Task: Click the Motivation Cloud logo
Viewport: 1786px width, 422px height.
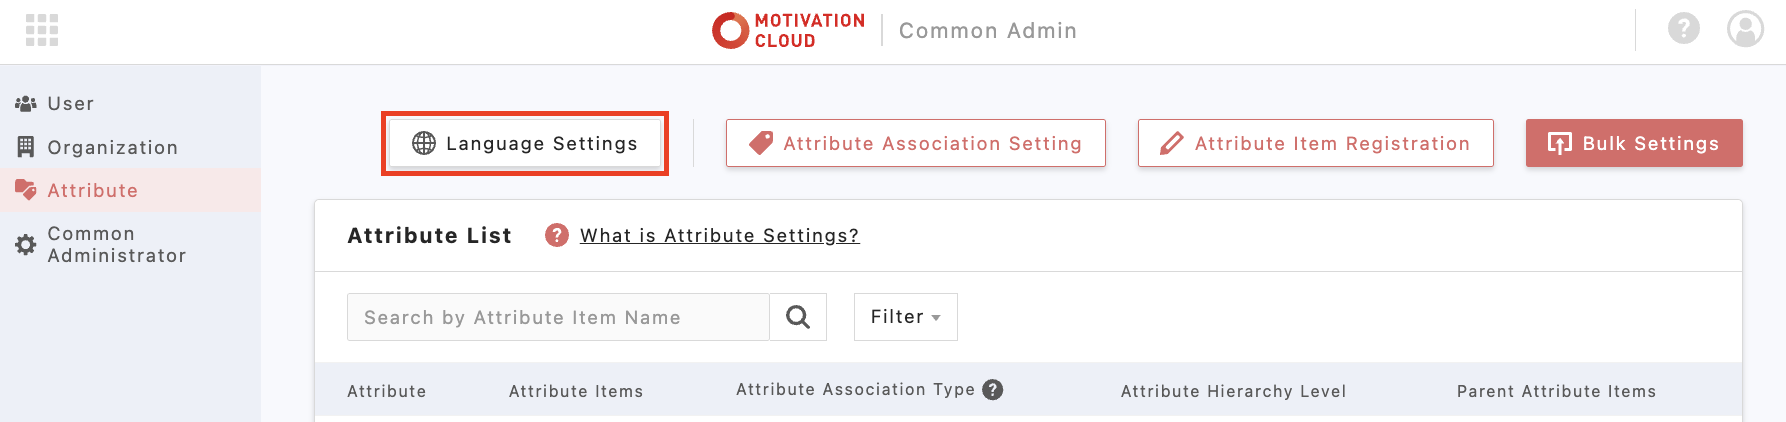Action: pos(788,30)
